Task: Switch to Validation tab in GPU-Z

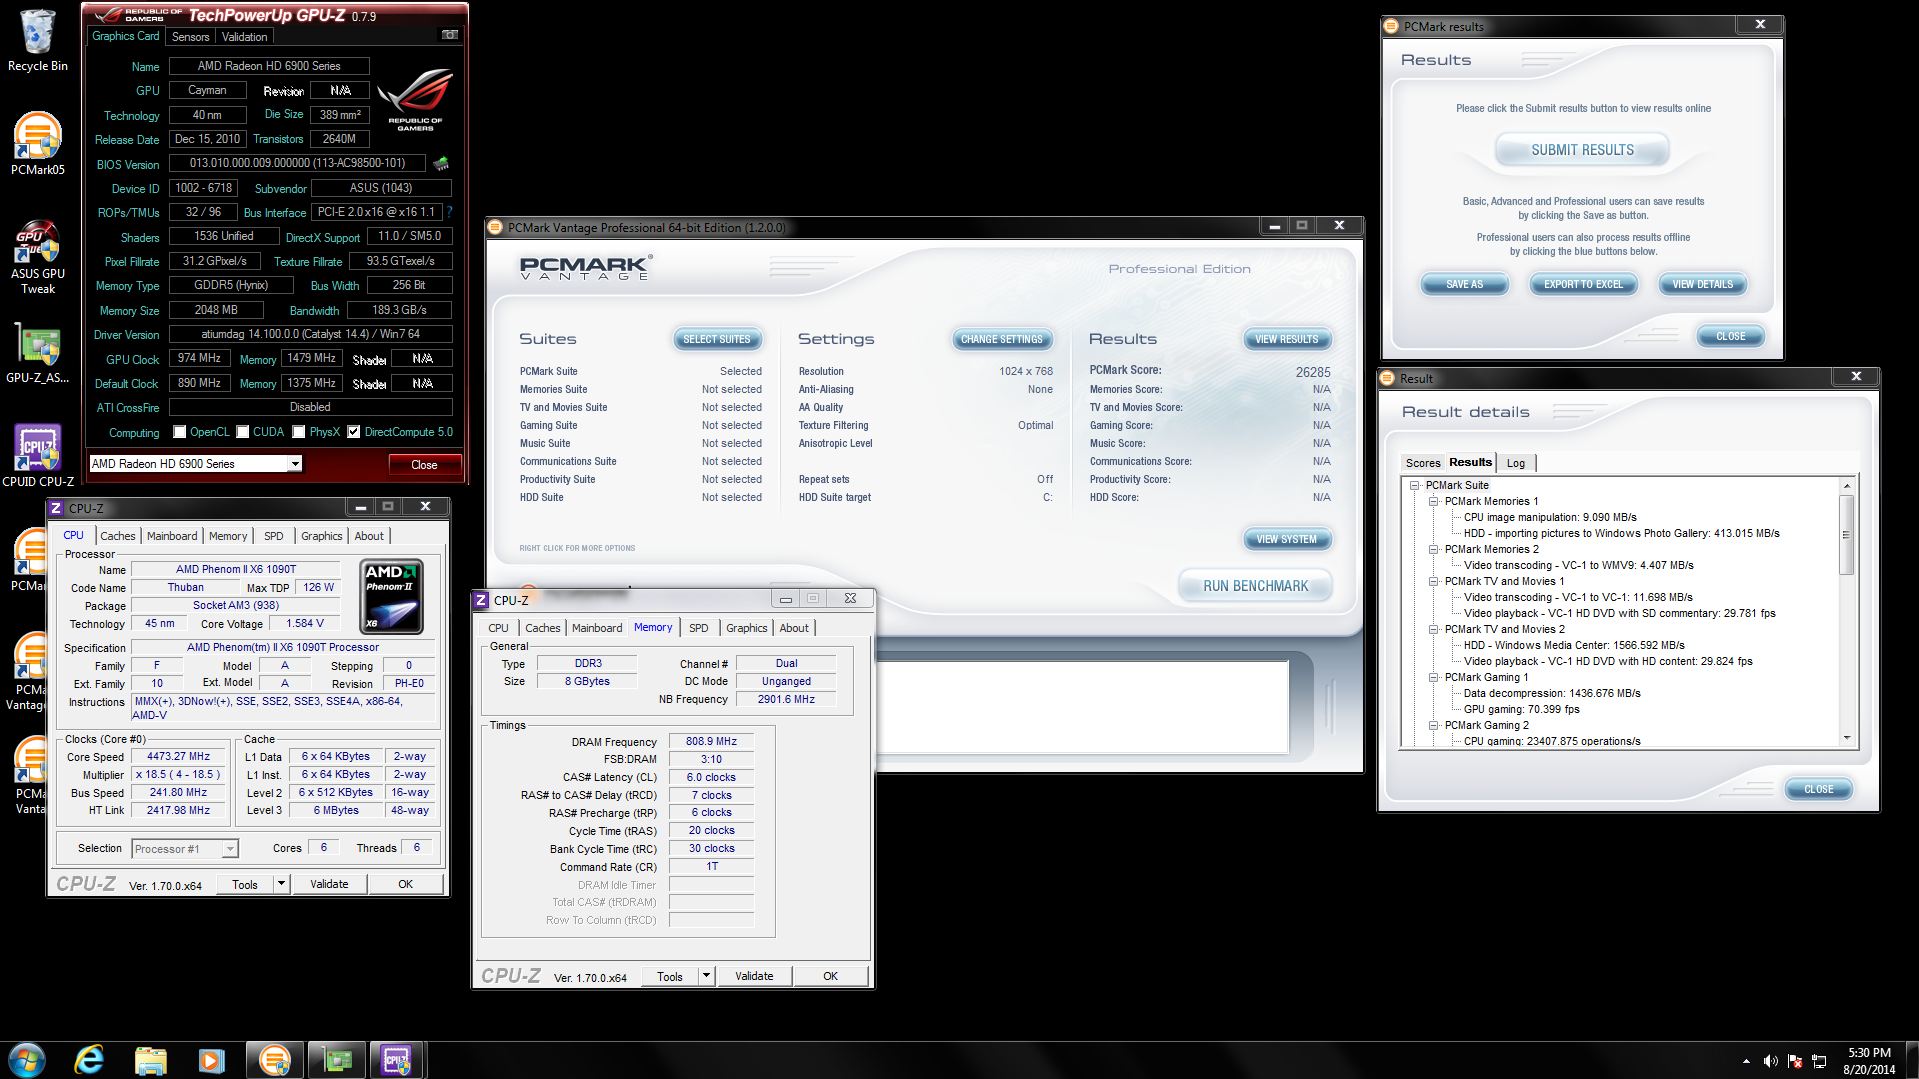Action: tap(244, 37)
